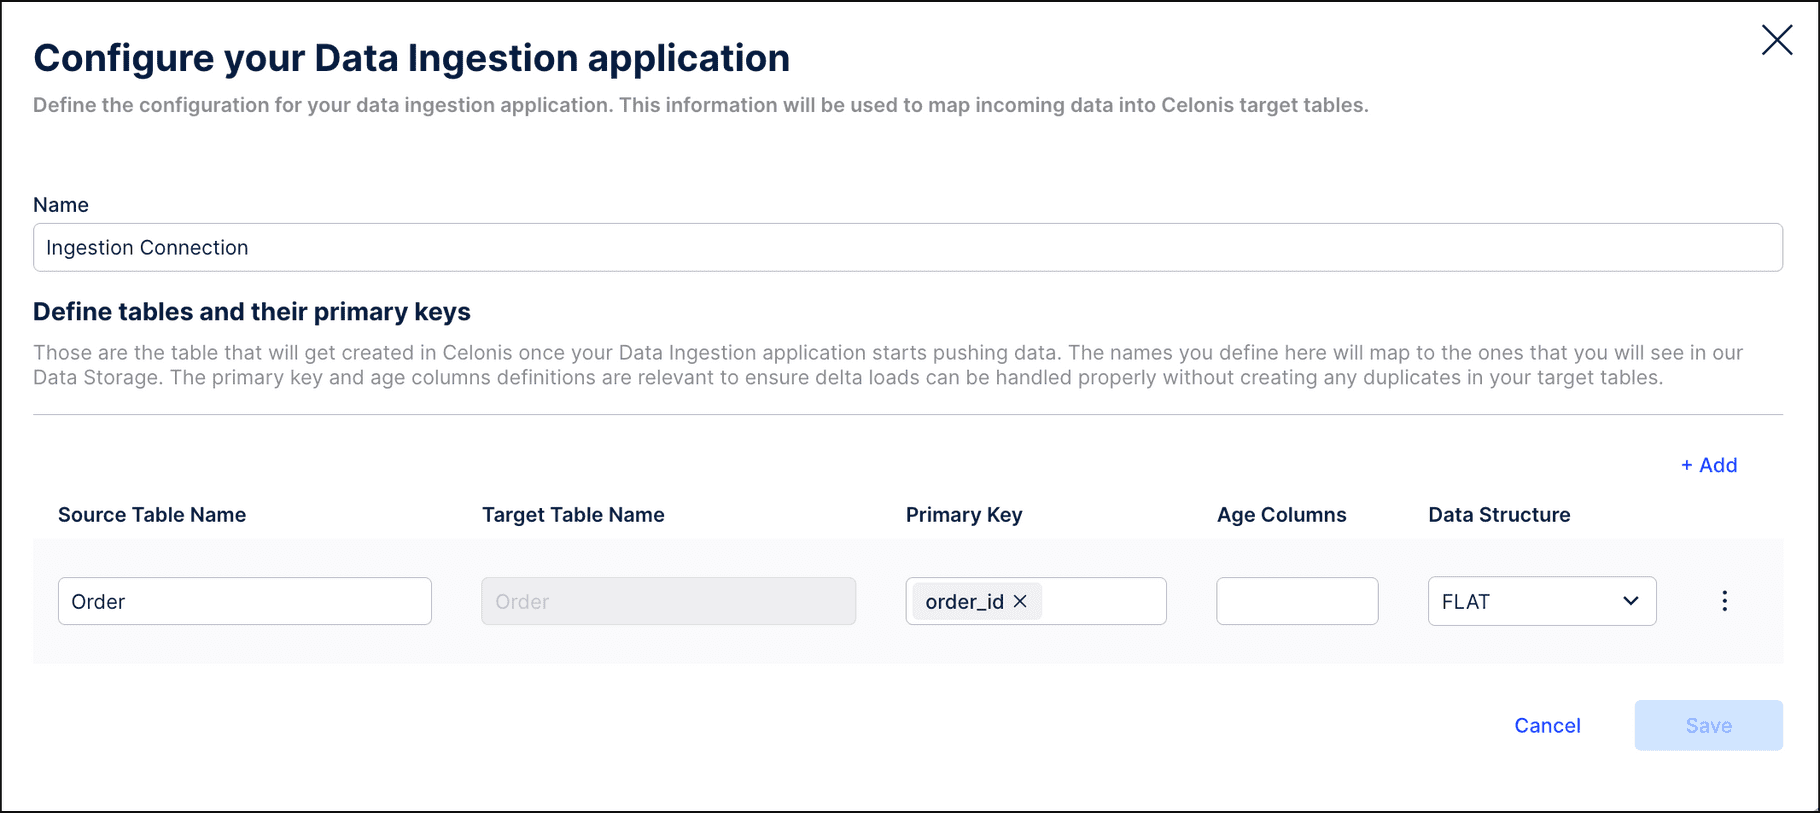The image size is (1820, 813).
Task: Select the Primary Key column header
Action: pos(963,514)
